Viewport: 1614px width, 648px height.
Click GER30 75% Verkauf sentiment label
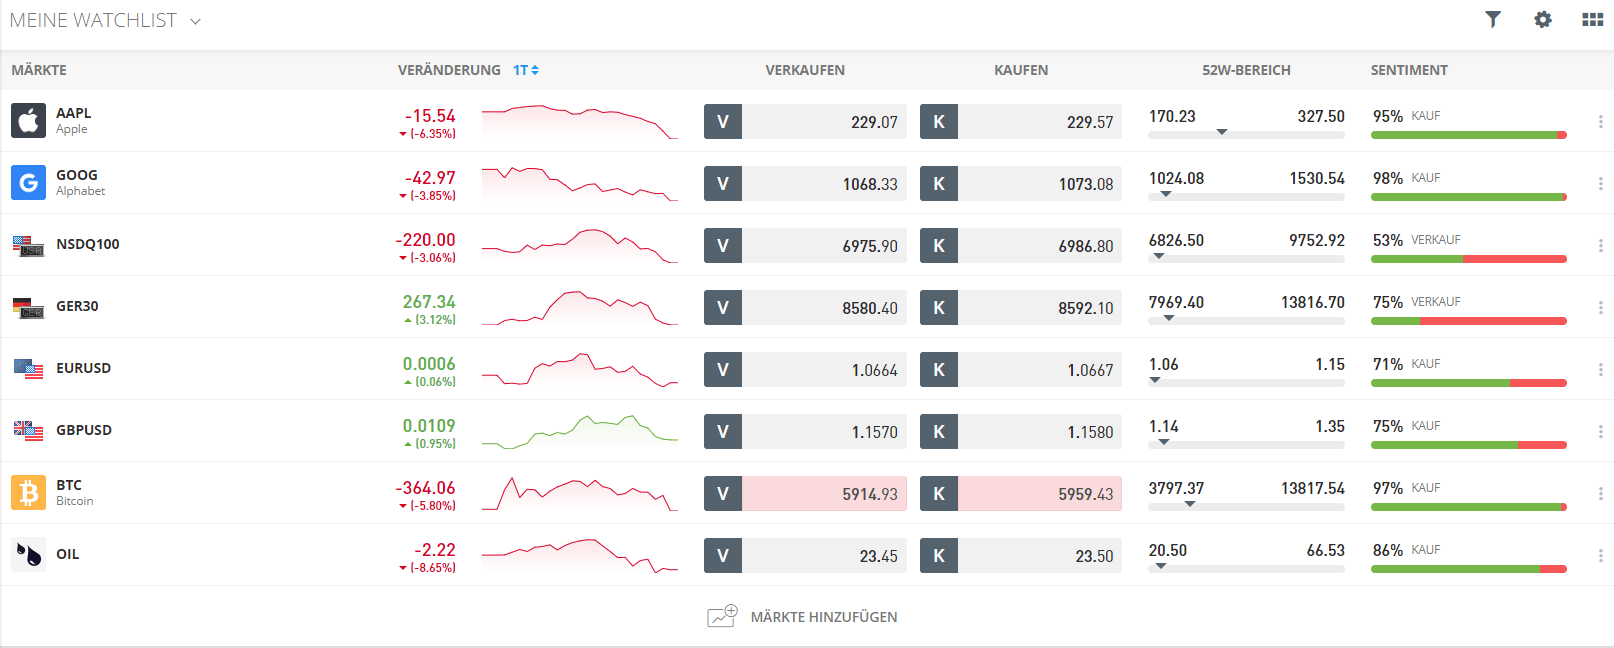(x=1416, y=302)
